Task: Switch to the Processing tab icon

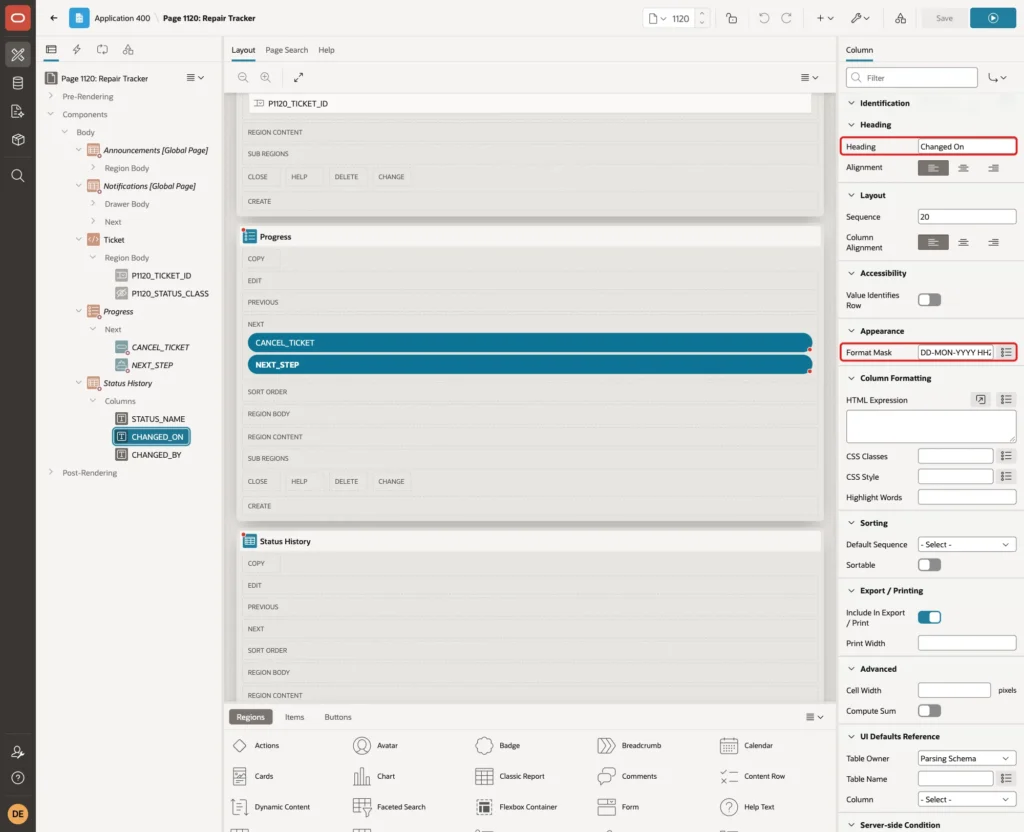Action: (103, 50)
